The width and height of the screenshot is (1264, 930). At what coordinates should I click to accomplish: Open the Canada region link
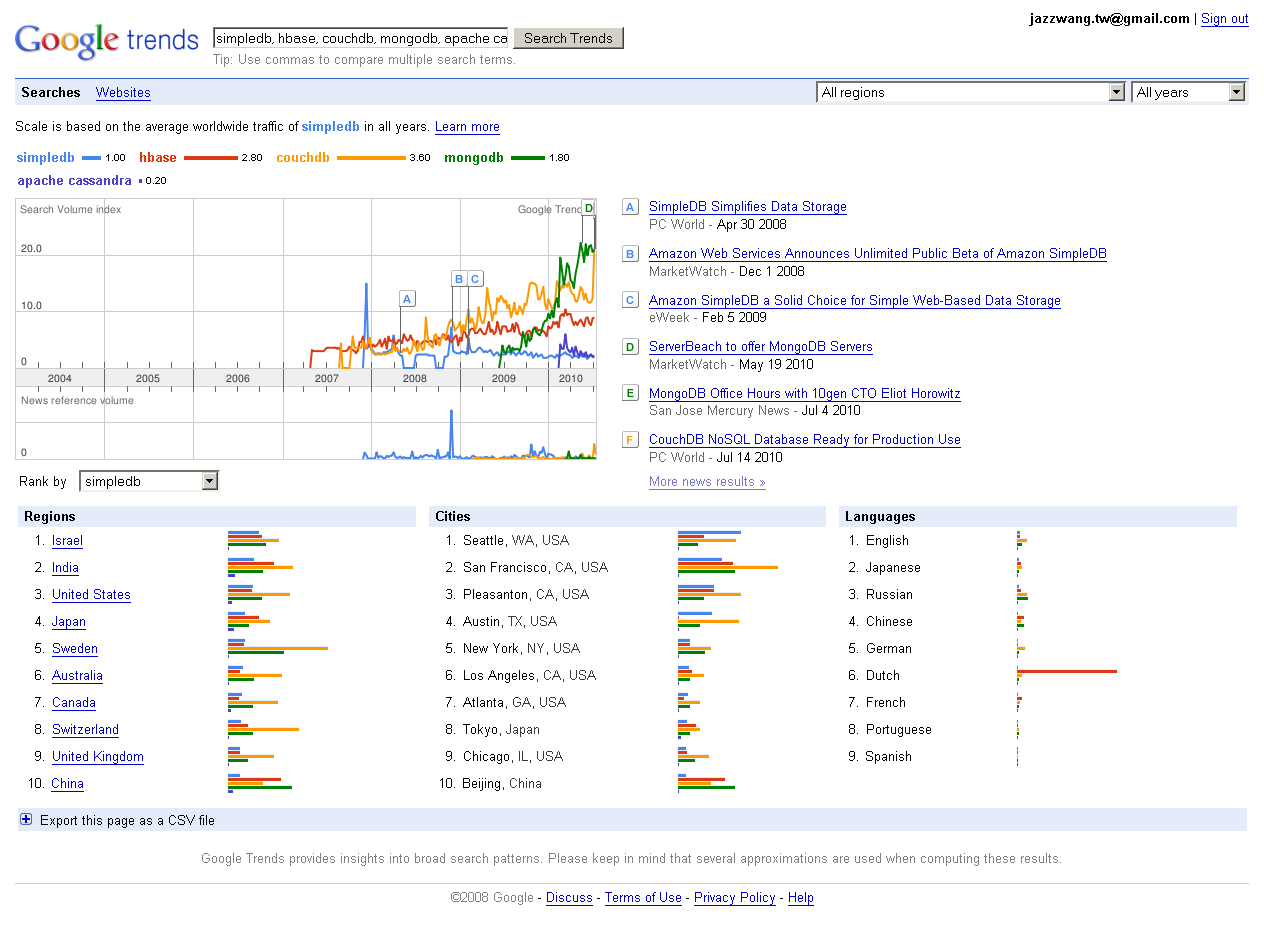pyautogui.click(x=74, y=702)
